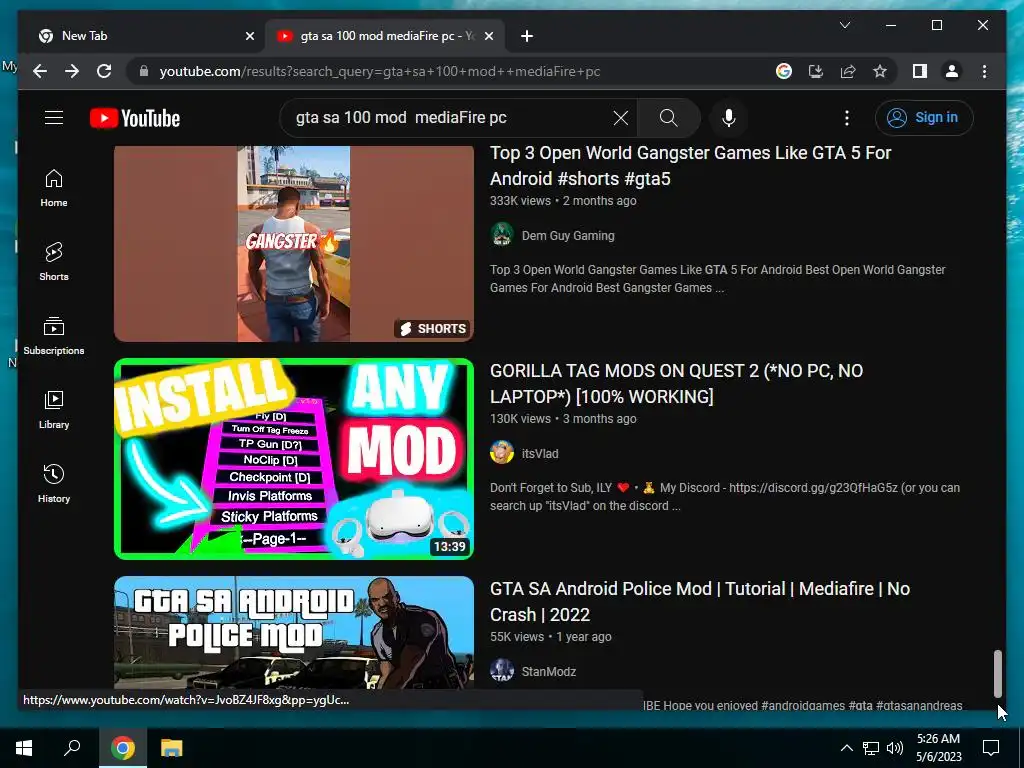Image resolution: width=1024 pixels, height=768 pixels.
Task: Open History in the sidebar
Action: 54,483
